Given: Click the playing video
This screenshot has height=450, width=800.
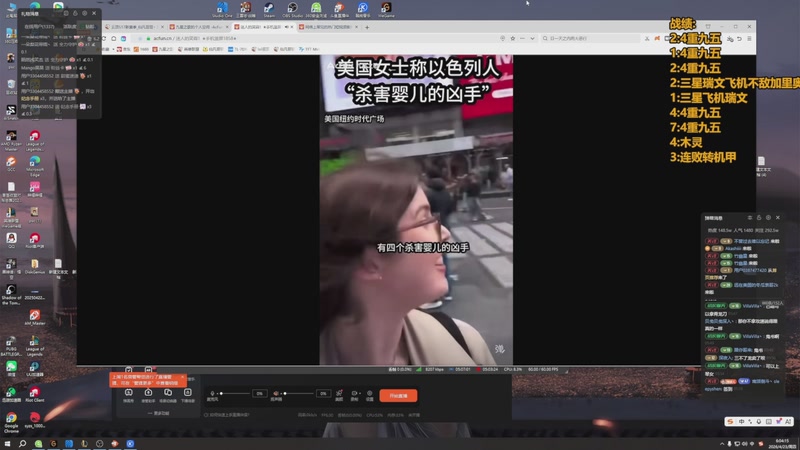Looking at the screenshot, I should coord(416,210).
